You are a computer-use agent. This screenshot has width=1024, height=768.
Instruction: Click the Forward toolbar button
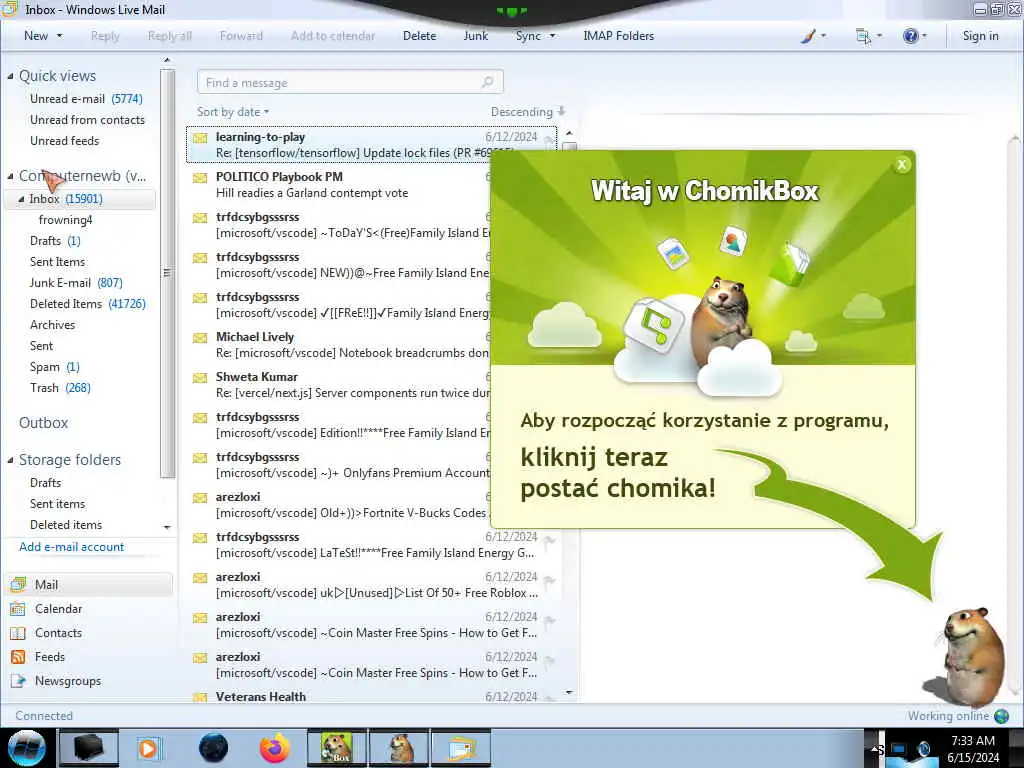pos(241,36)
